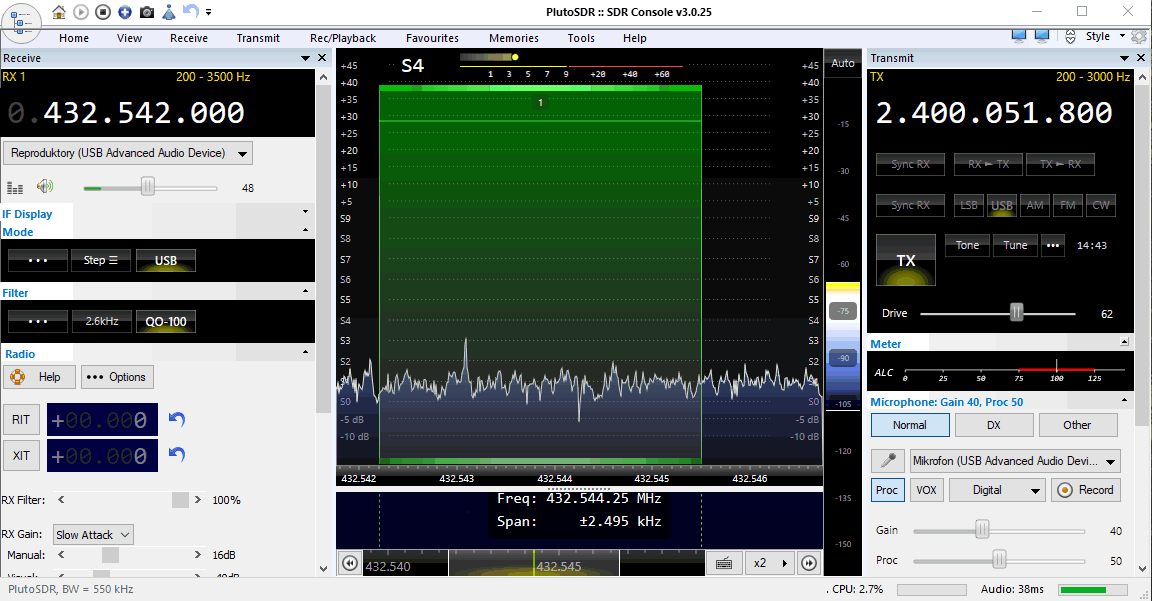This screenshot has height=601, width=1152.
Task: Open the RX Gain Slow Attack dropdown
Action: pyautogui.click(x=92, y=535)
